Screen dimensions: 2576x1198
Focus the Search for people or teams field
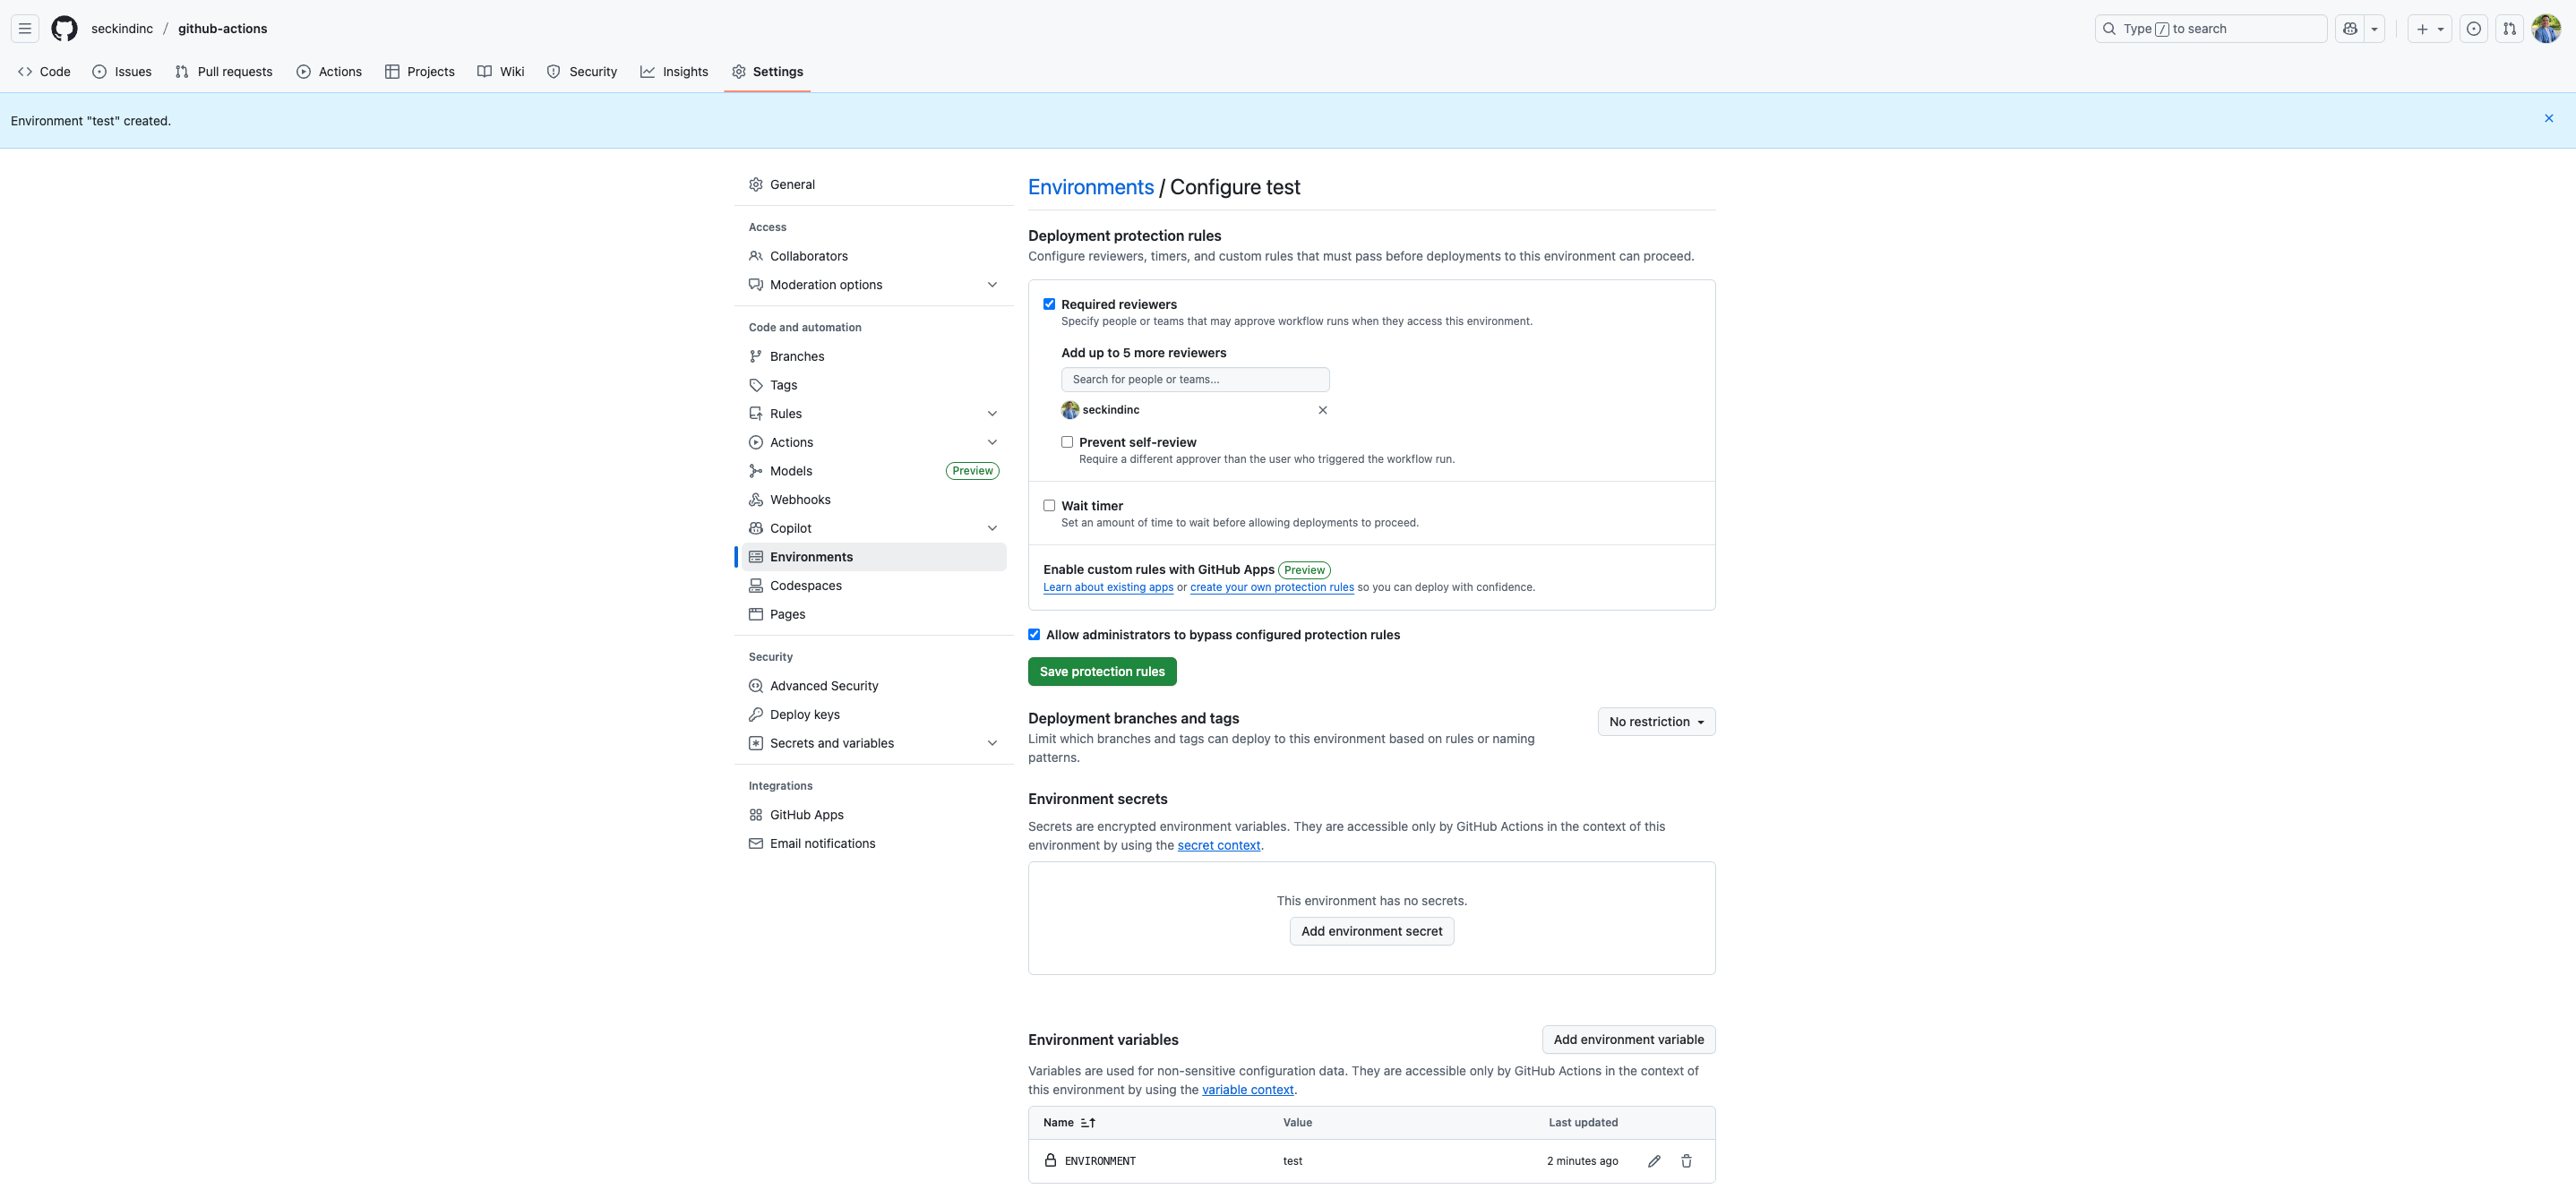pyautogui.click(x=1194, y=380)
